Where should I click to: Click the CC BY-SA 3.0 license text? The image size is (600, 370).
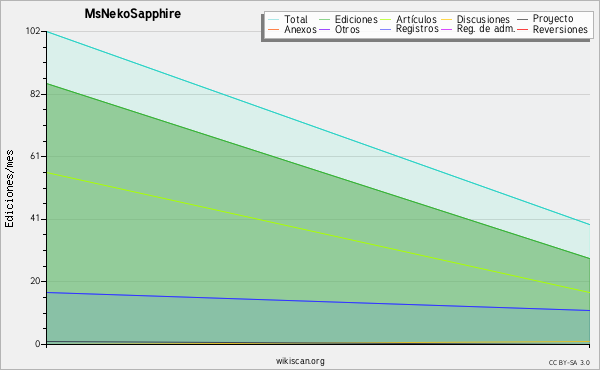pos(569,362)
